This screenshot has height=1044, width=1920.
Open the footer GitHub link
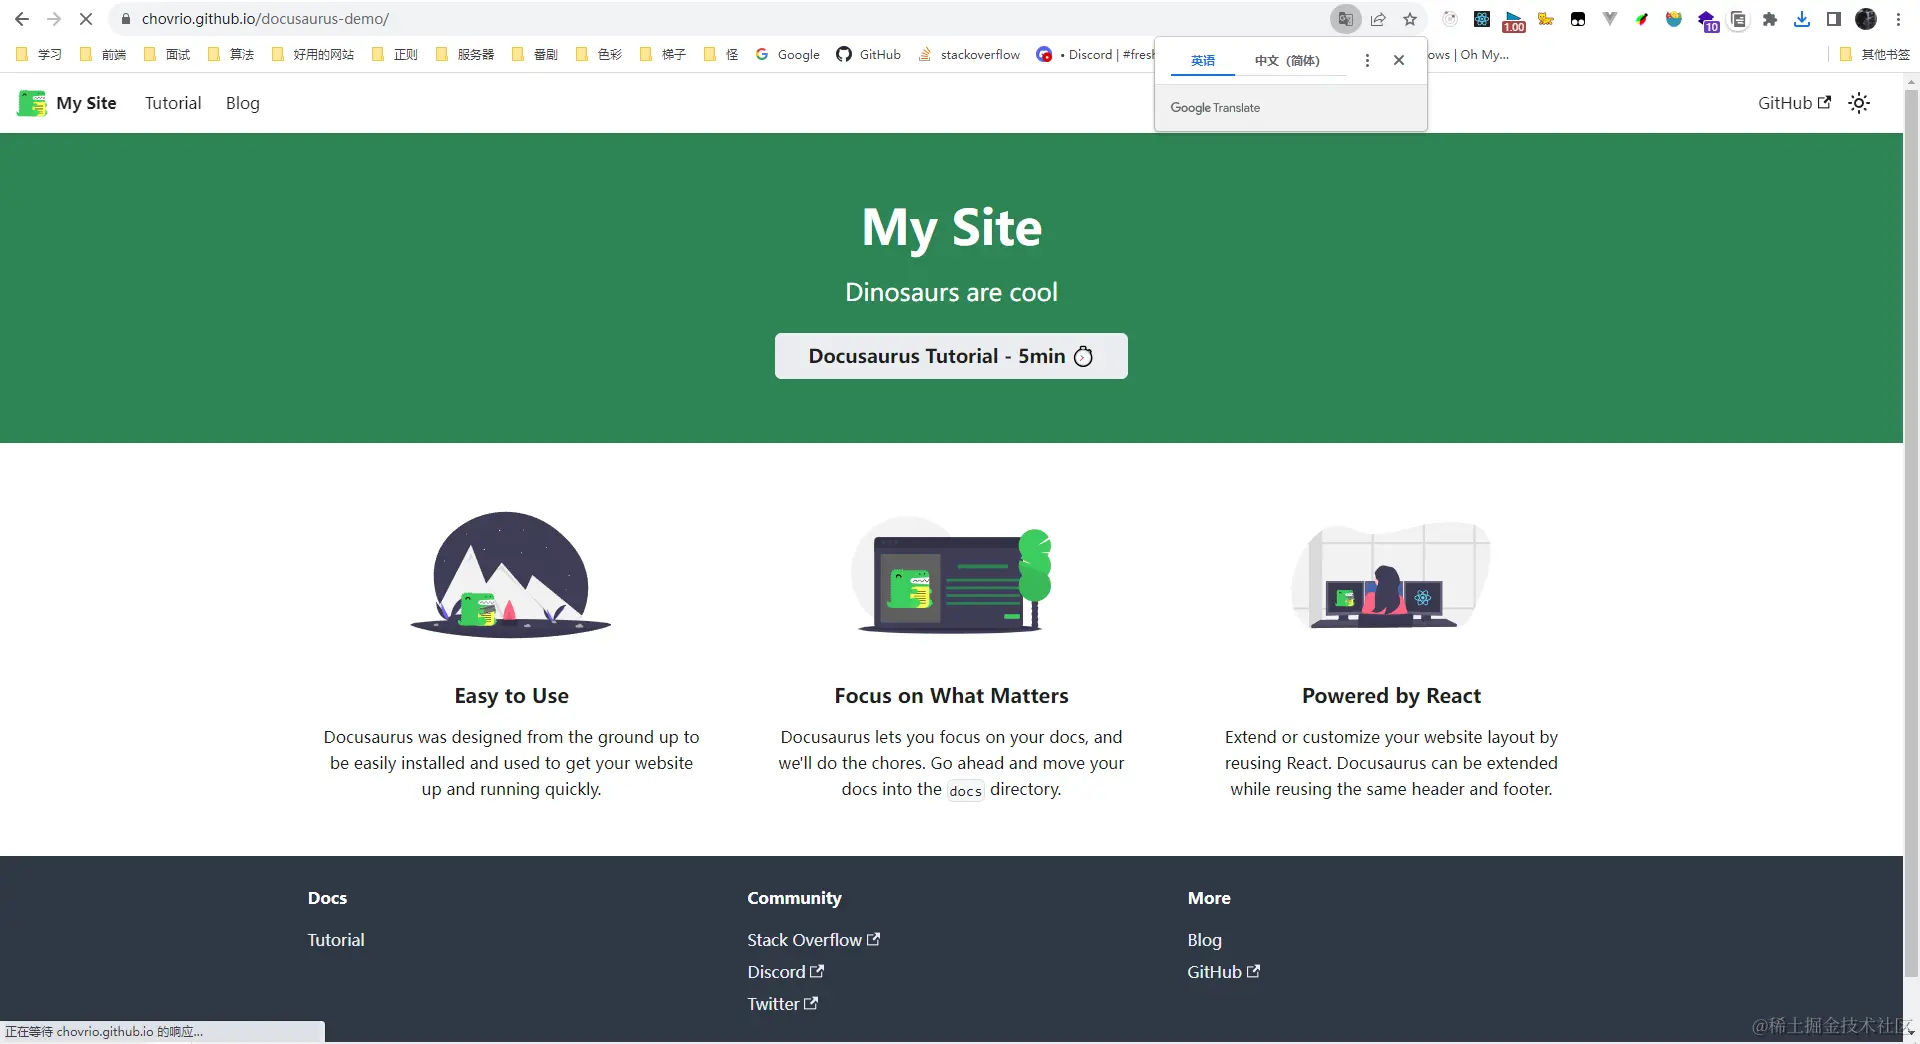(1223, 972)
